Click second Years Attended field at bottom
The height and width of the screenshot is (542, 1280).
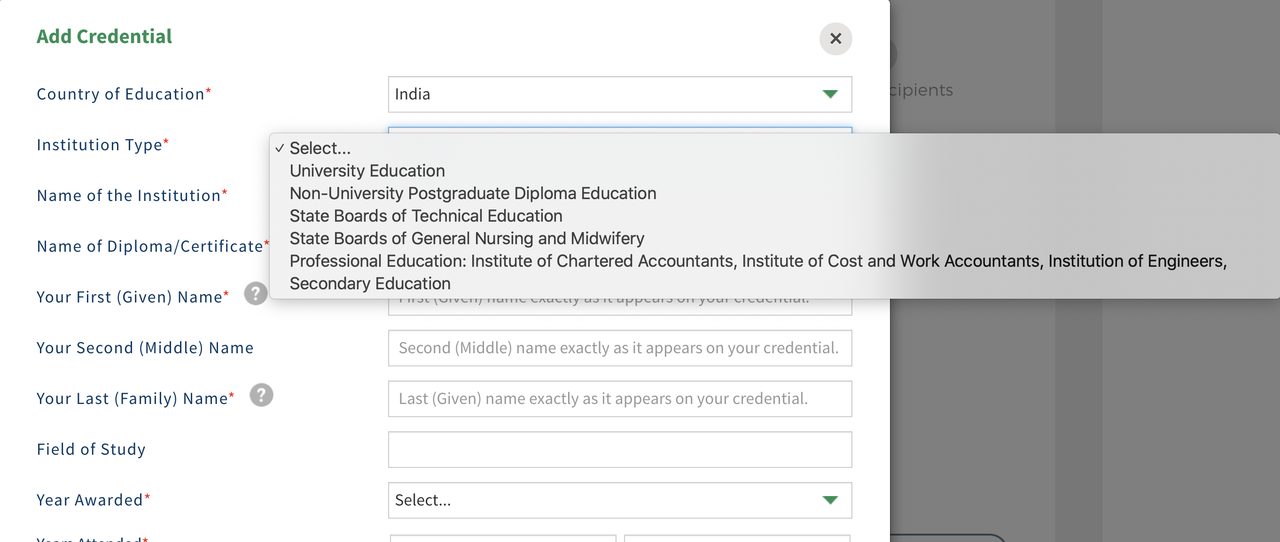coord(738,538)
